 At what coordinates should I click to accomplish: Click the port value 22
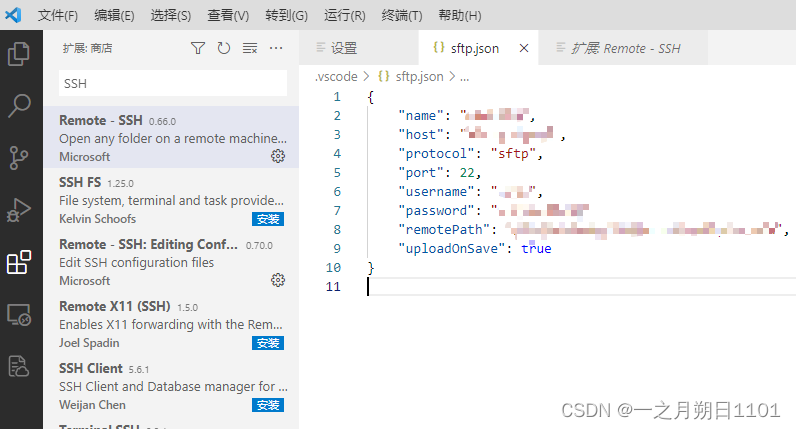(467, 173)
